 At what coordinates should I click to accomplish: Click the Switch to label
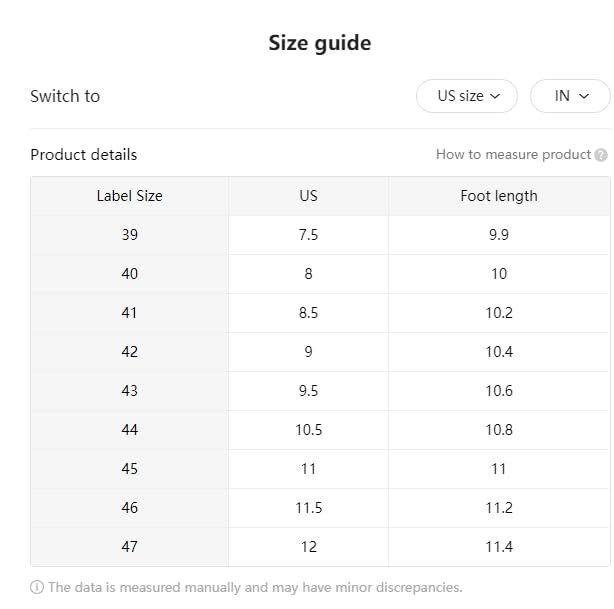tap(65, 96)
